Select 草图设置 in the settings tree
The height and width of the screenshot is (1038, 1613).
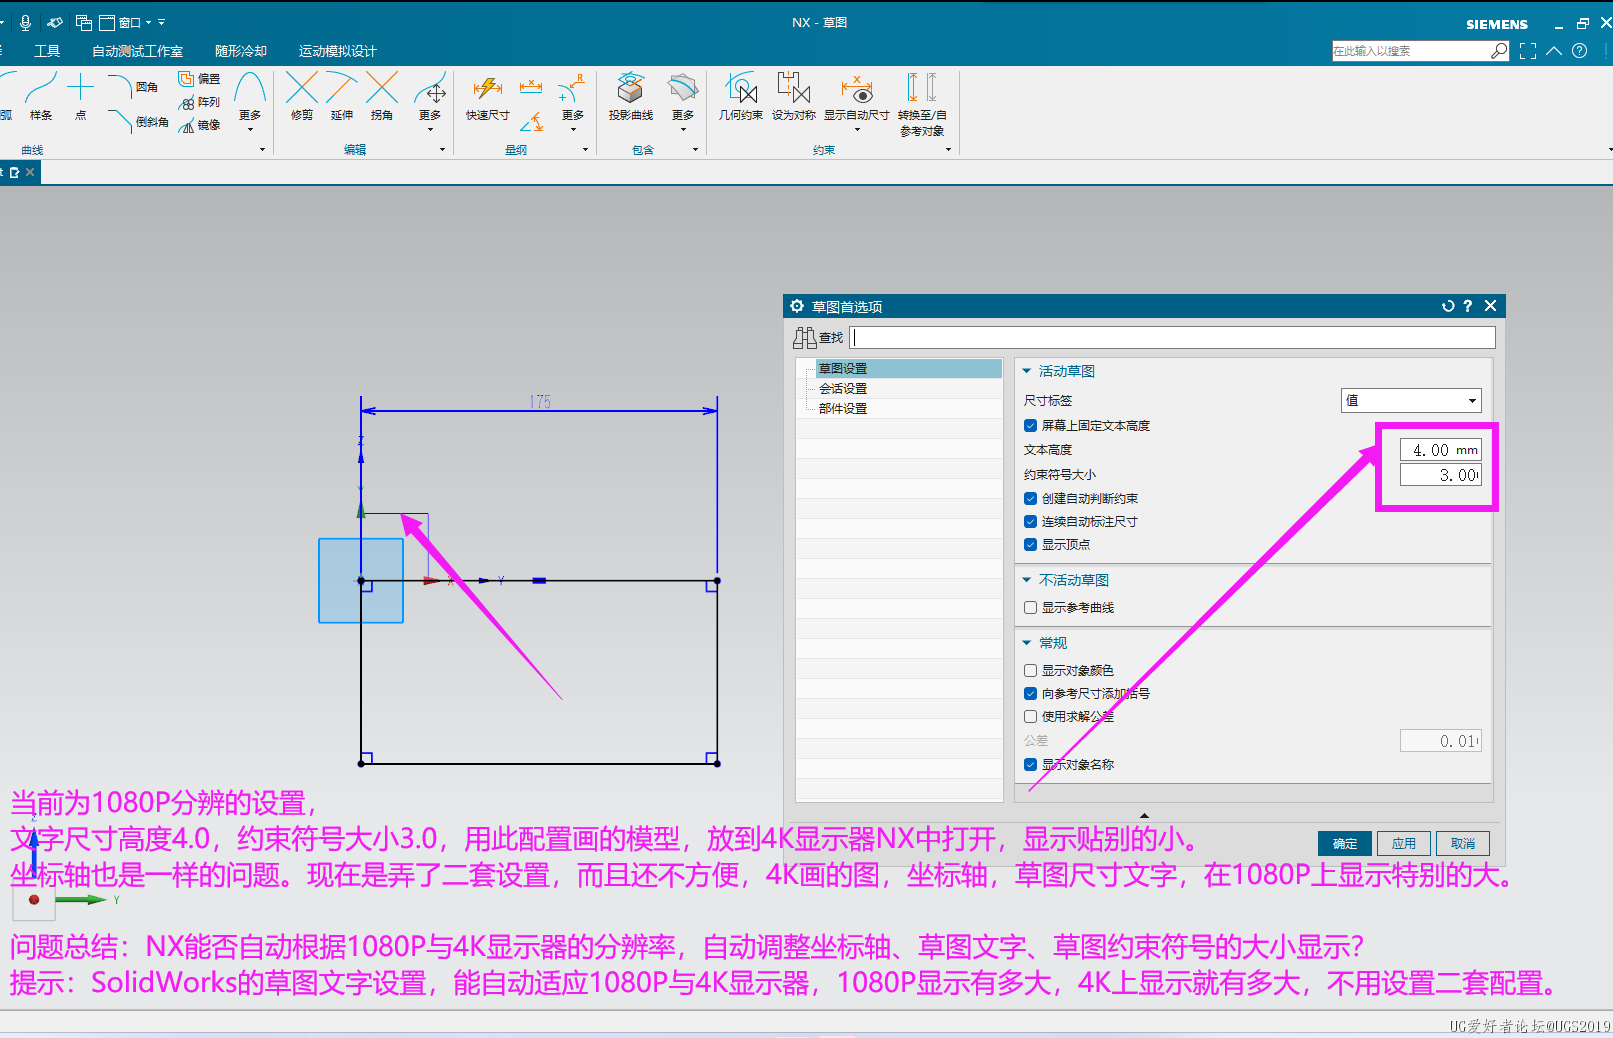point(843,369)
